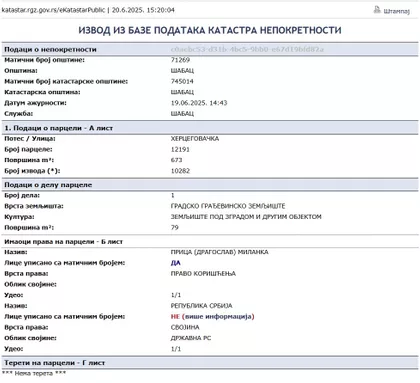Select ГРАДСКО ГРАЂЕВИНСКО ЗЕМЉИШТЕ land type text

(228, 206)
